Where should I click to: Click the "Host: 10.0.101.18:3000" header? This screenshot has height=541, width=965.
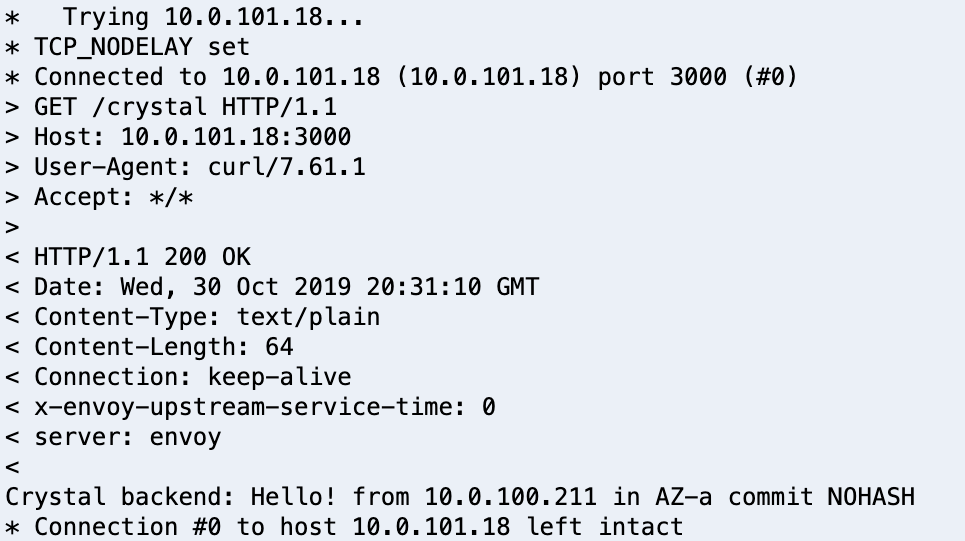[x=192, y=137]
